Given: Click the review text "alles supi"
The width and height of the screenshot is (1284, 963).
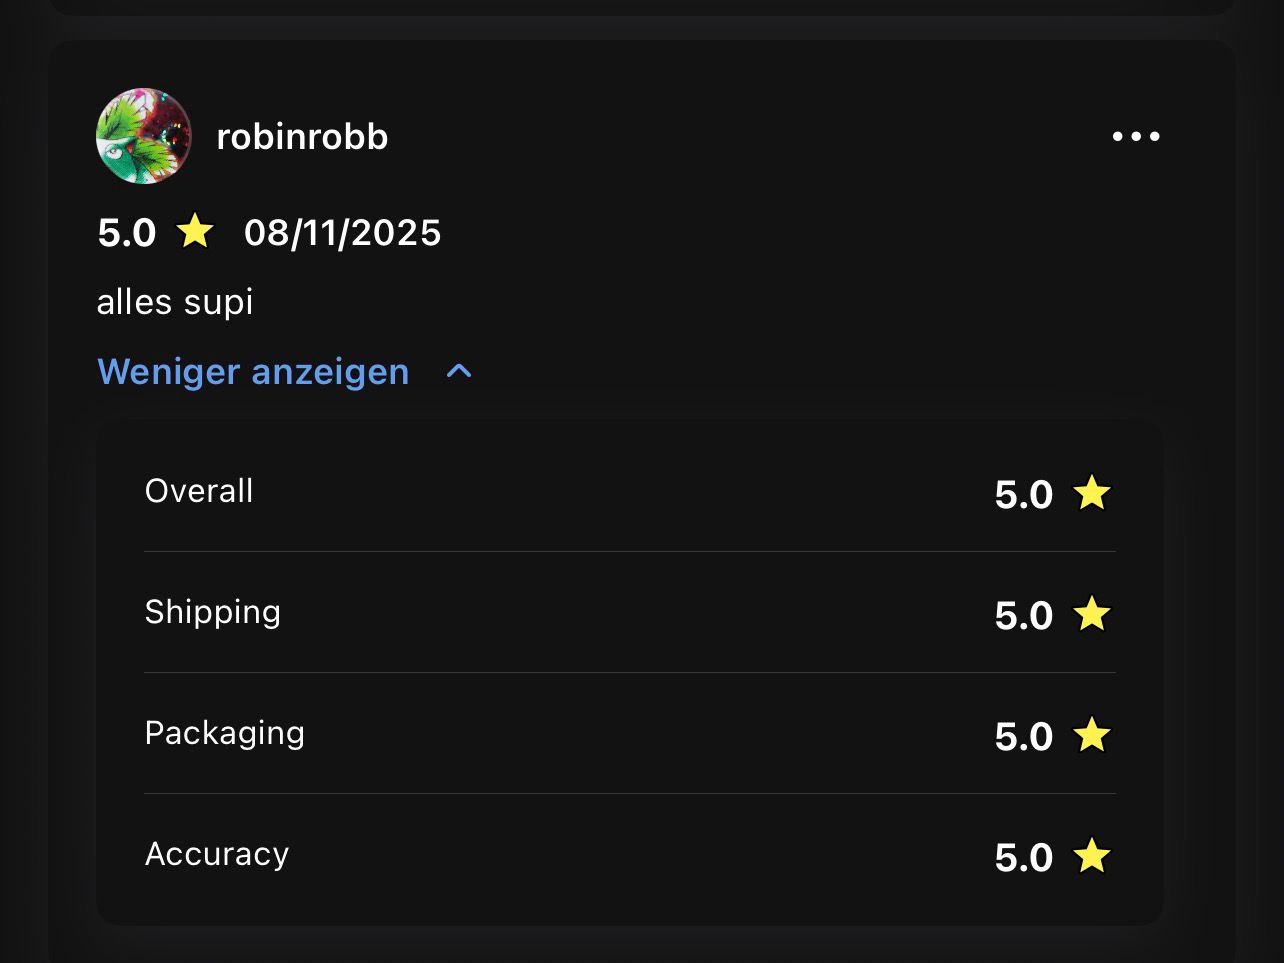Looking at the screenshot, I should [x=175, y=302].
